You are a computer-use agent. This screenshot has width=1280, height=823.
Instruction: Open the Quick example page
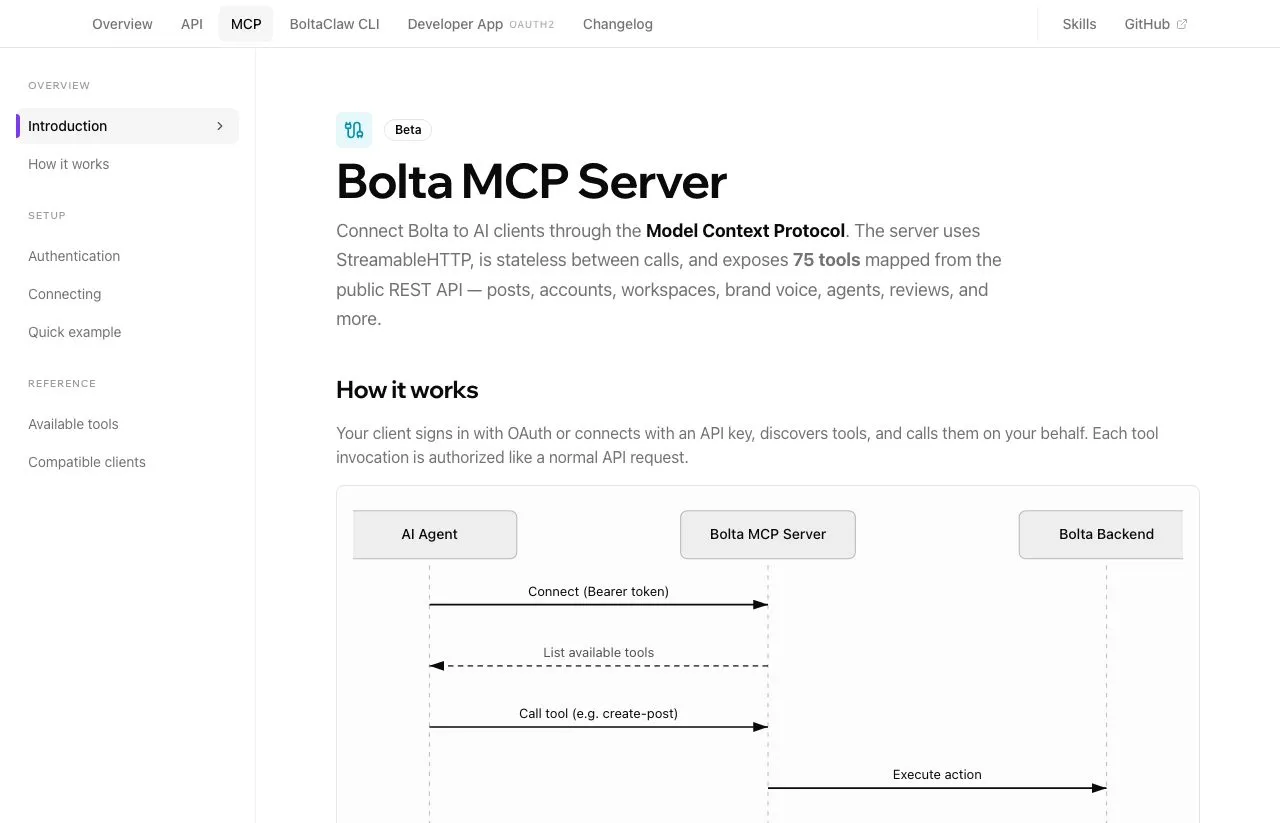[74, 332]
